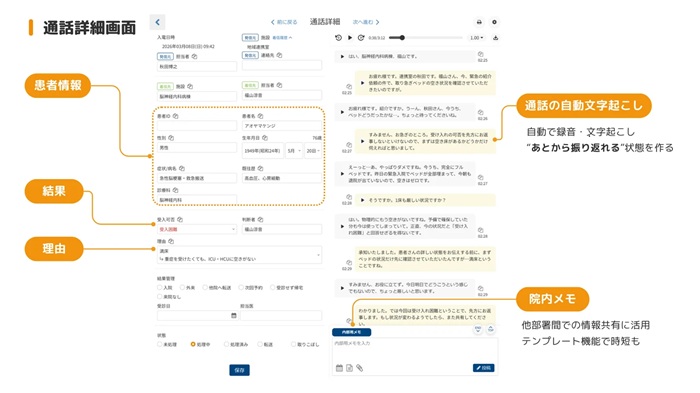Click the print icon in the header
Viewport: 700px width, 393px height.
coord(479,22)
